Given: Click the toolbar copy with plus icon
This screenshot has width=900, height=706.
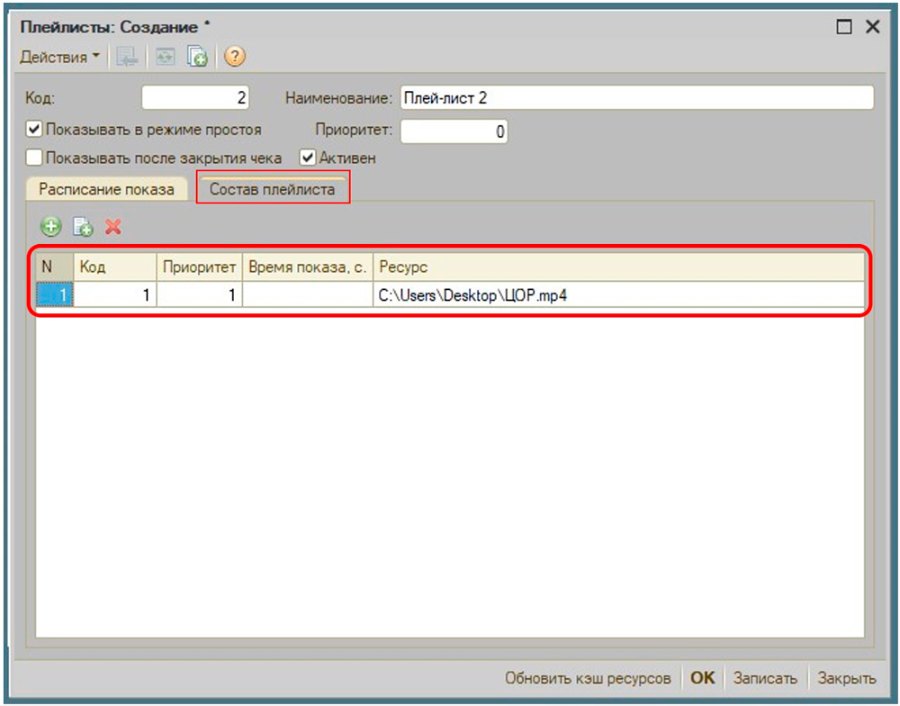Looking at the screenshot, I should pyautogui.click(x=197, y=57).
